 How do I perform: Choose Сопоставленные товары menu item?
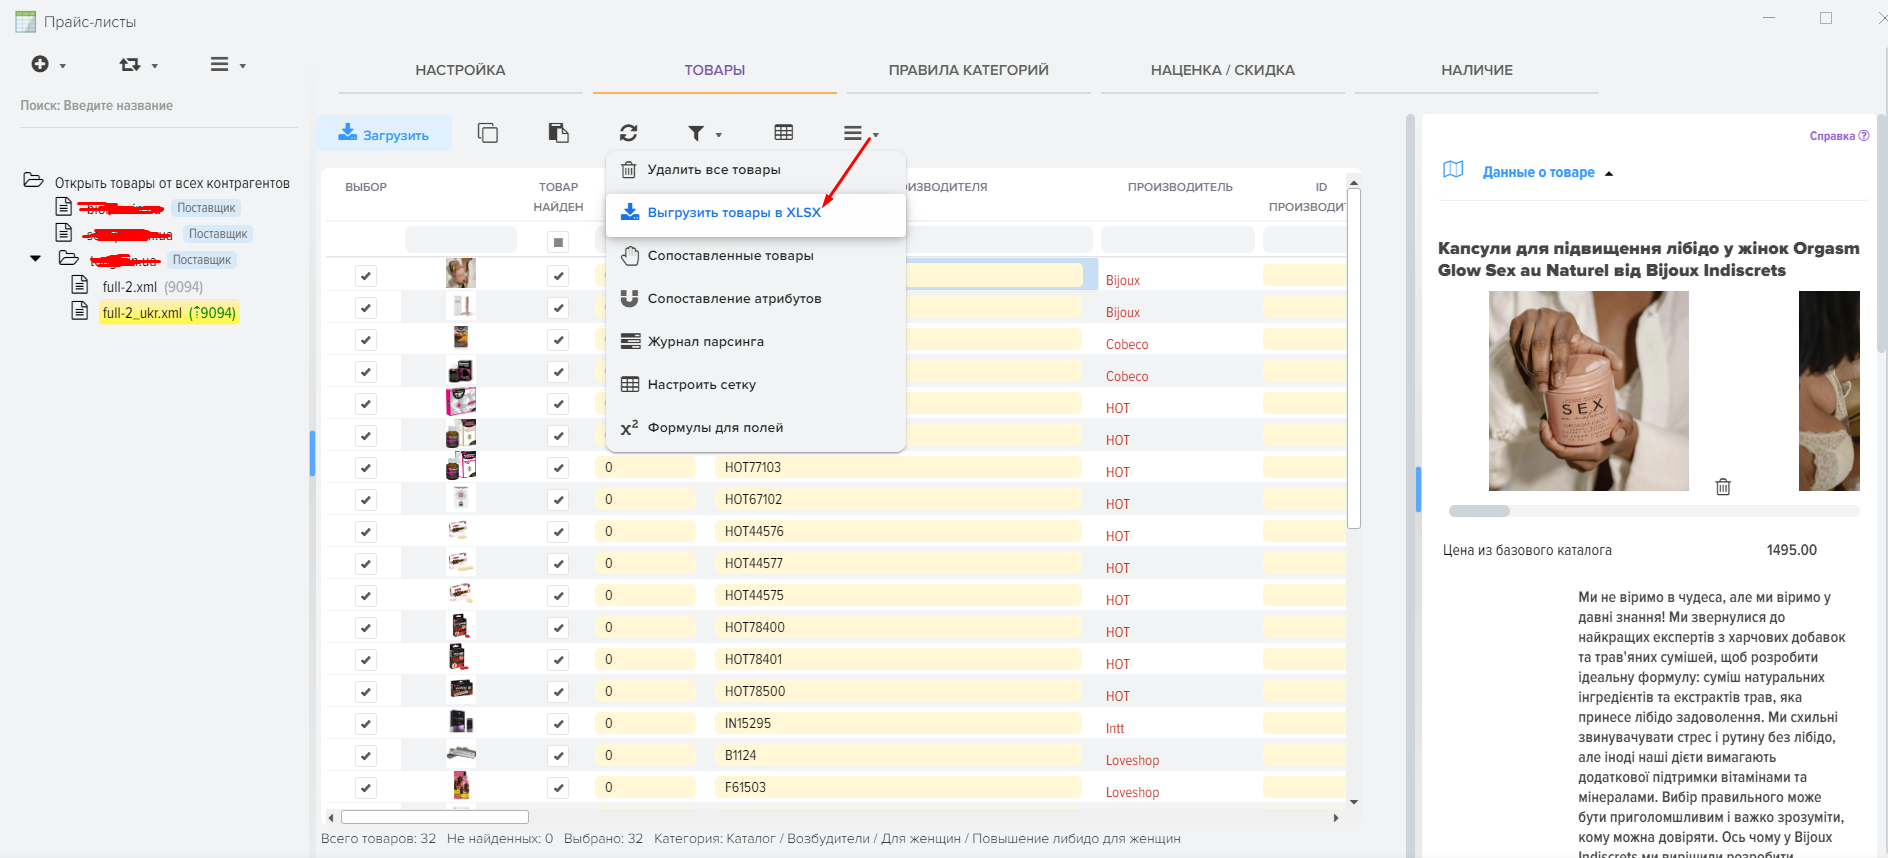coord(756,256)
